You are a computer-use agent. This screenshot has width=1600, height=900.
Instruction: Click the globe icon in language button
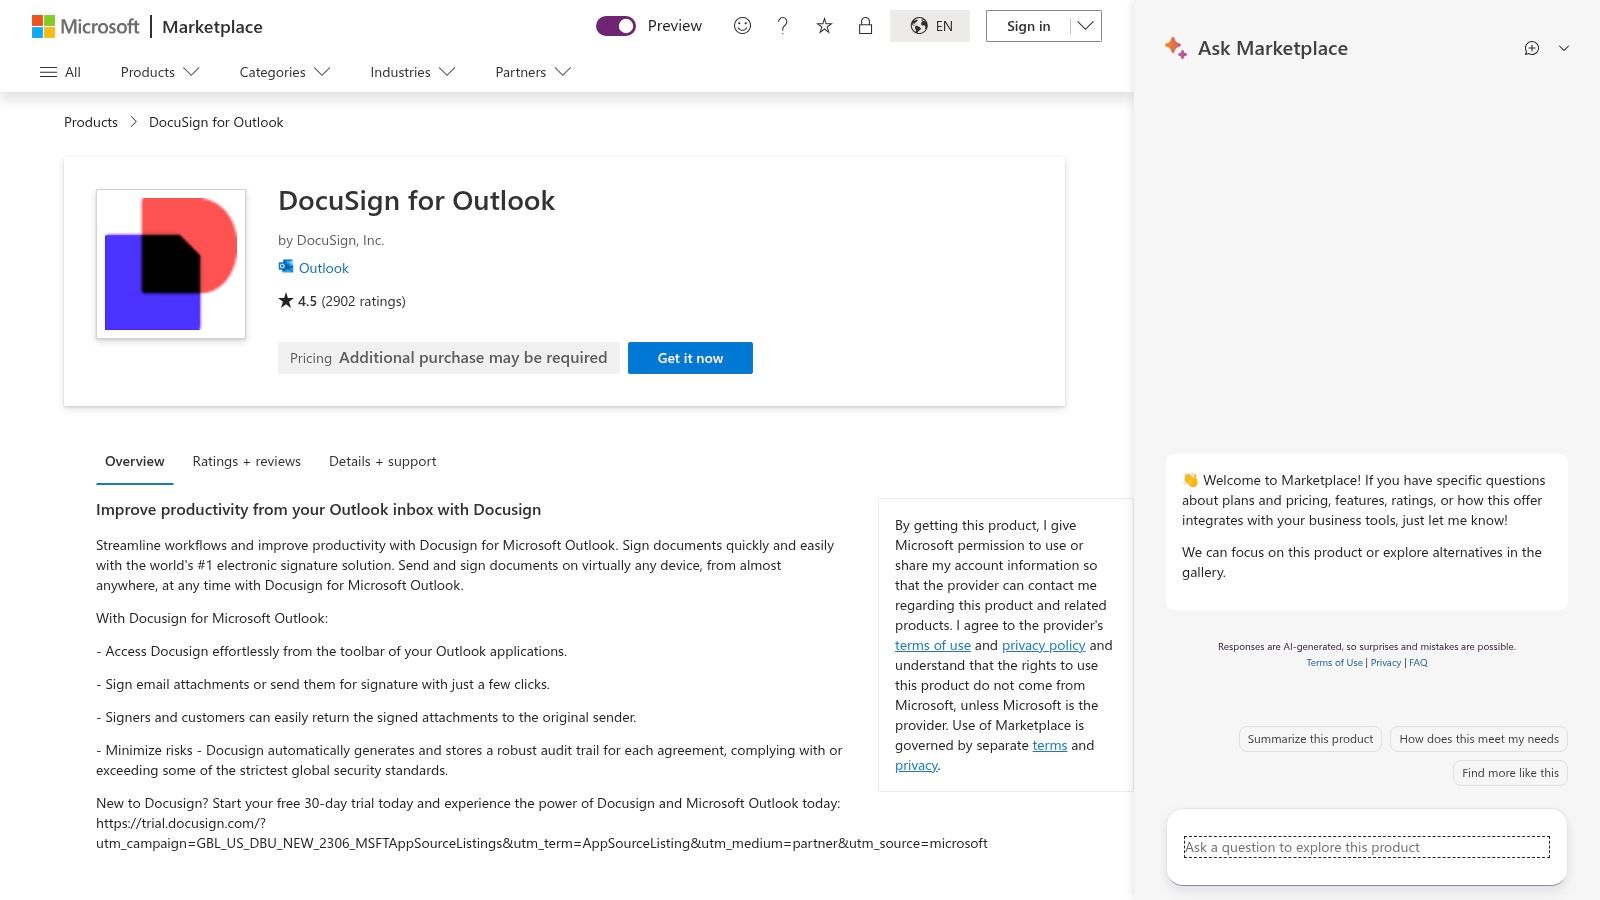[919, 26]
